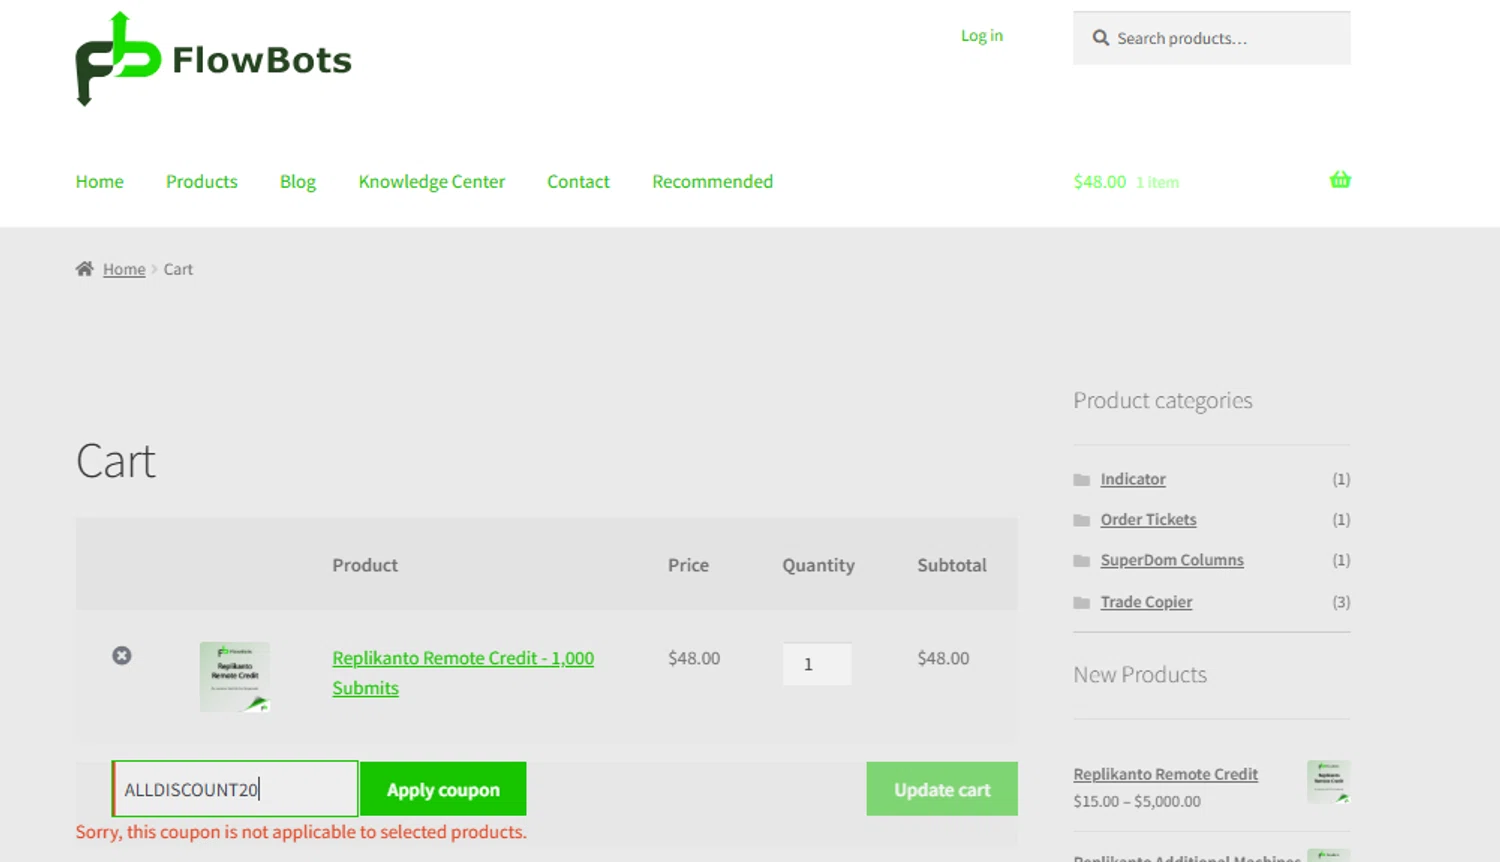Click the Subtotal column header
Screen dimensions: 1500x862
[952, 565]
